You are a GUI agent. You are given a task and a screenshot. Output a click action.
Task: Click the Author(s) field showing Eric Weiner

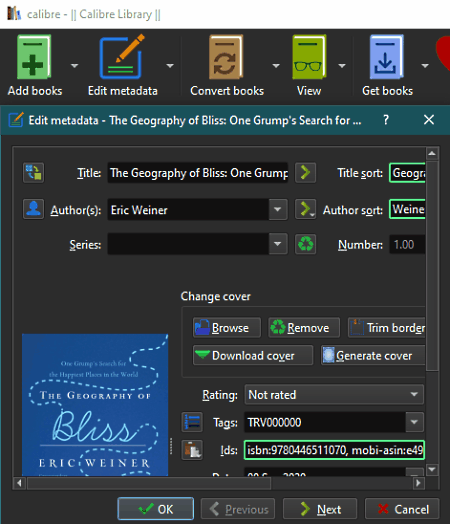188,210
